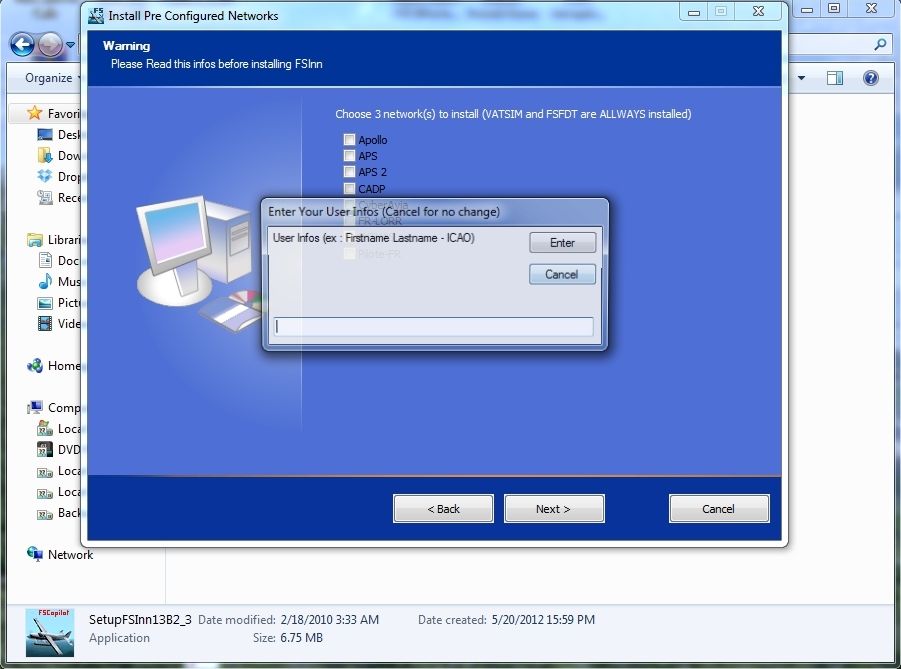901x669 pixels.
Task: Open the Backup drive icon in sidebar
Action: tap(45, 513)
